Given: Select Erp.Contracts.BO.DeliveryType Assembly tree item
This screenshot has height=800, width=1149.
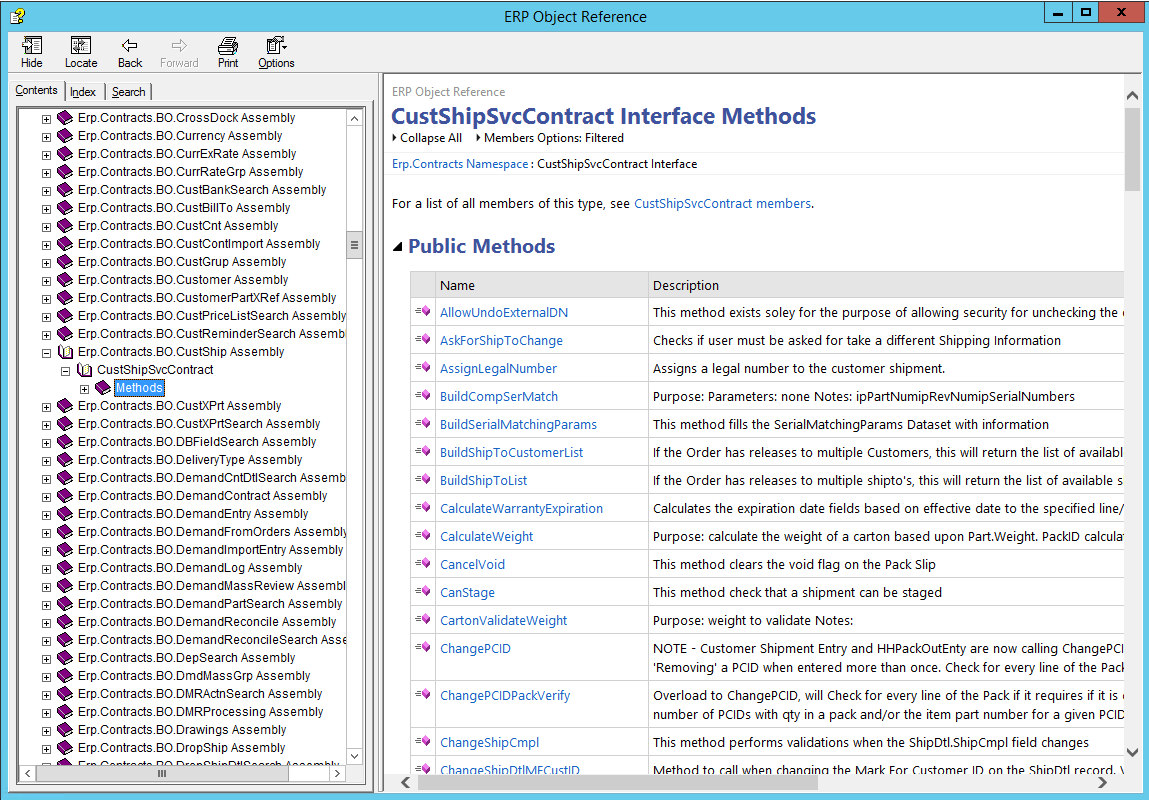Looking at the screenshot, I should click(190, 460).
